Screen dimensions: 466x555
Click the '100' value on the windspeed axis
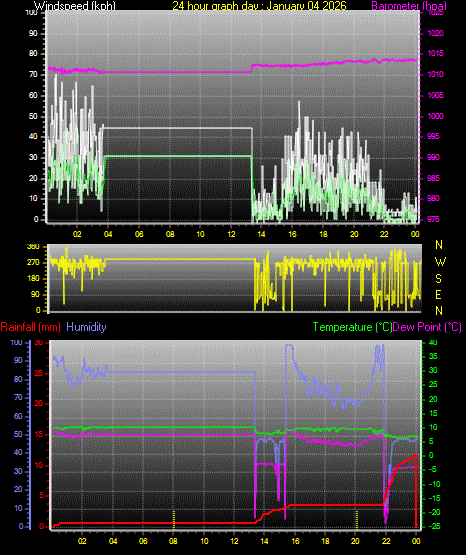pos(31,12)
